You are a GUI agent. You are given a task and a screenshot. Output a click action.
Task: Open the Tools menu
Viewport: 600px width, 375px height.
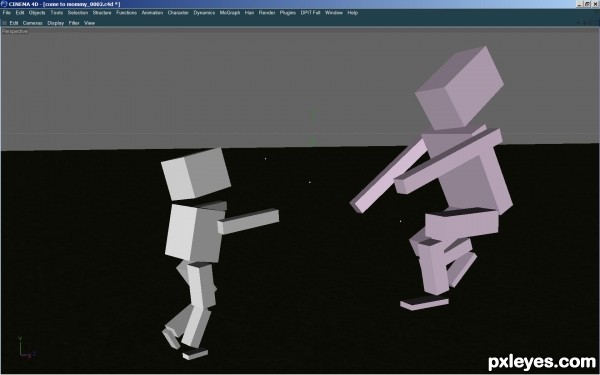tap(56, 13)
